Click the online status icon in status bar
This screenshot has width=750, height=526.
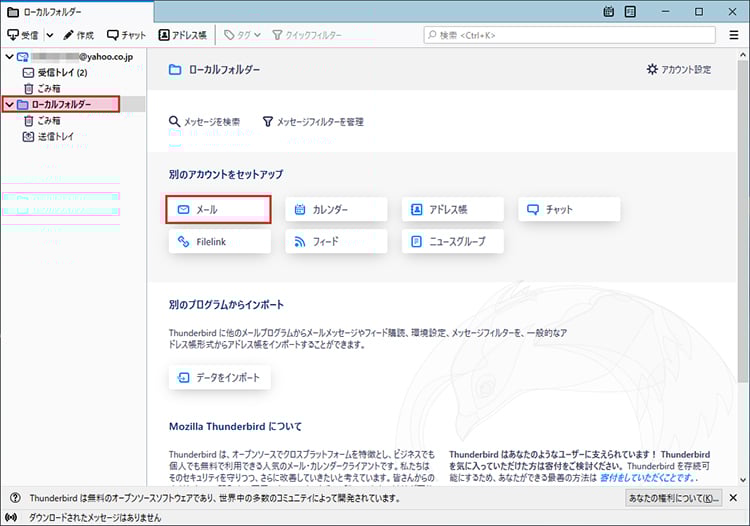11,517
